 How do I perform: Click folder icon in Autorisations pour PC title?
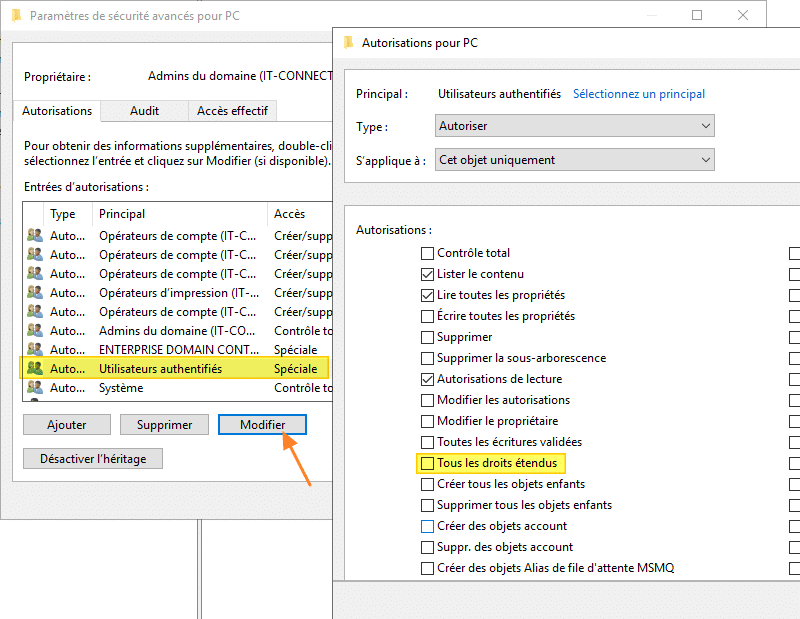pos(348,43)
